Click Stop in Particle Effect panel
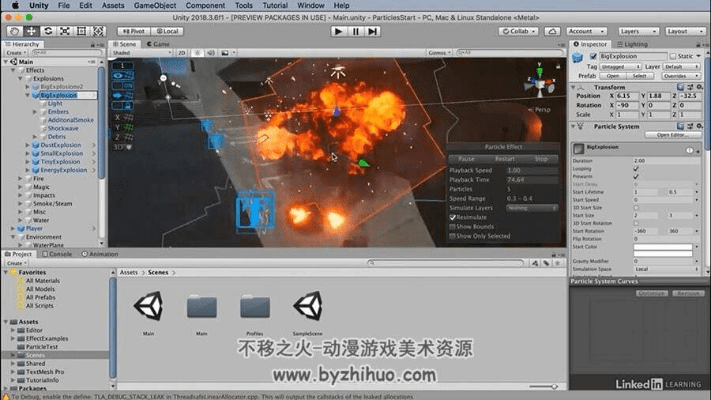The image size is (711, 400). click(x=541, y=159)
